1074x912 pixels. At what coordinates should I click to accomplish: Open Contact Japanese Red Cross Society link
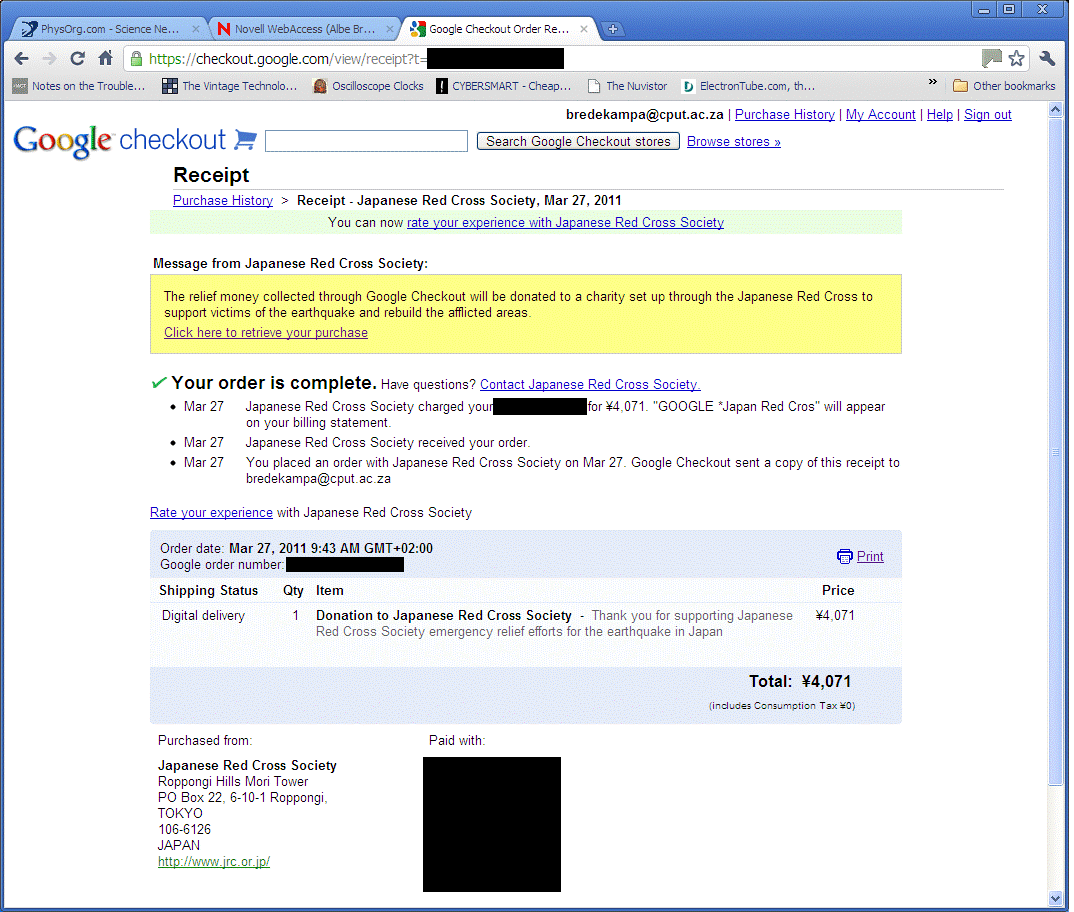pyautogui.click(x=590, y=384)
